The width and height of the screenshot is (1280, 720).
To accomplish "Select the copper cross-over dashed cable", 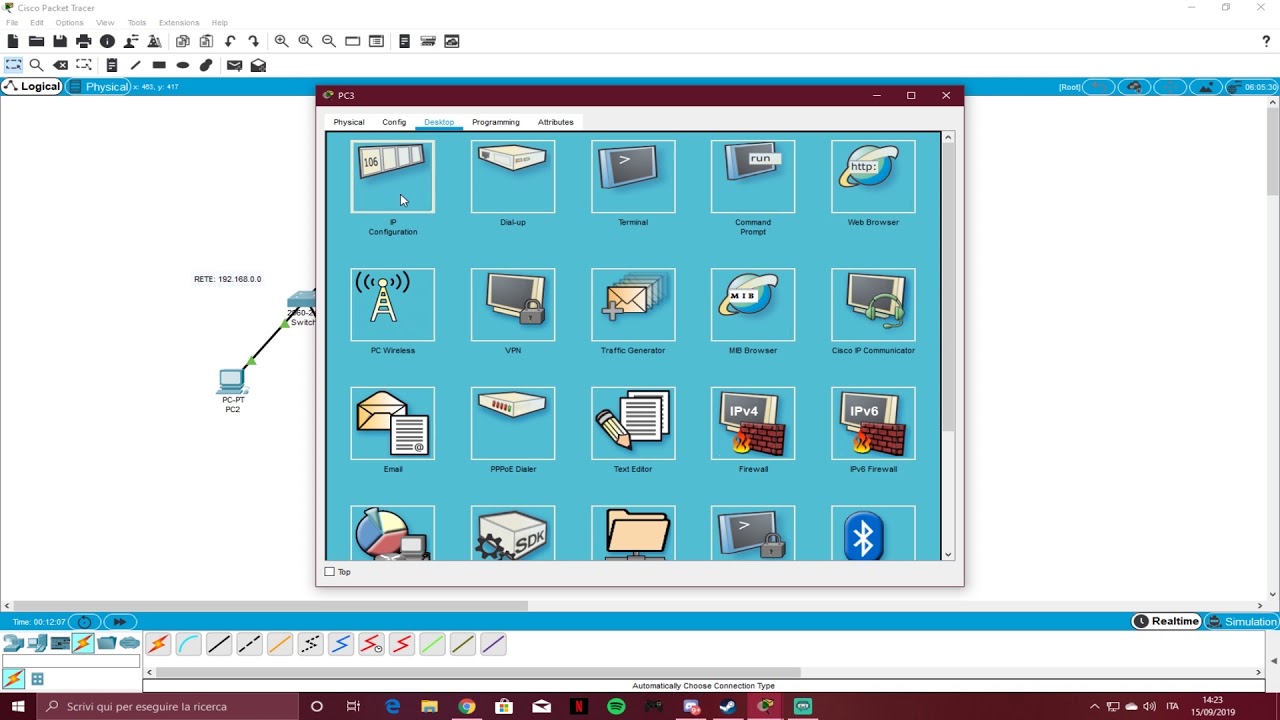I will (x=249, y=645).
